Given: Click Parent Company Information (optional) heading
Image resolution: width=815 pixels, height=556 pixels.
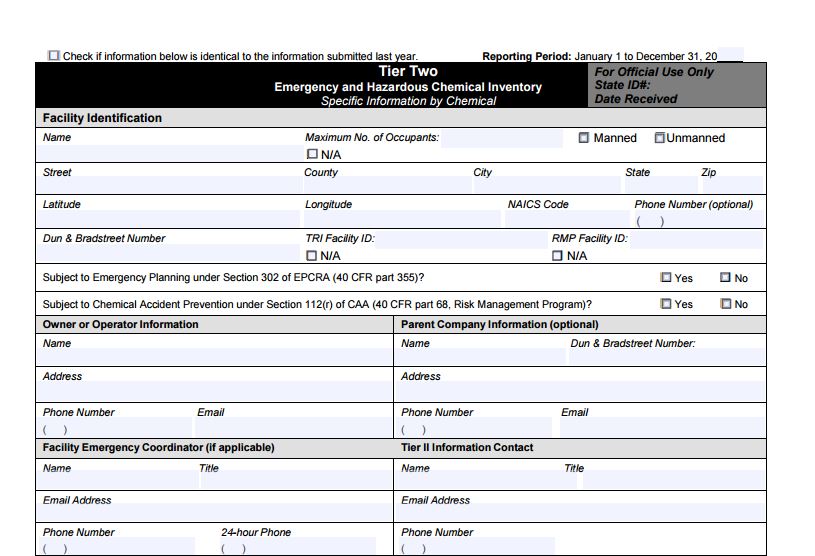Looking at the screenshot, I should coord(499,324).
